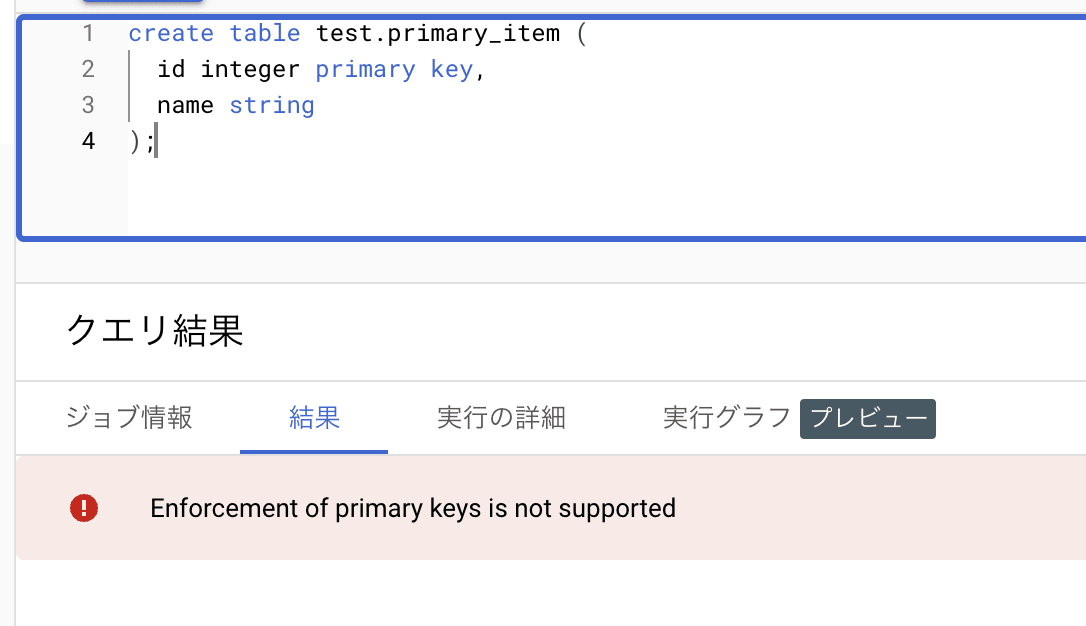Place cursor on test.primary_item table name
1086x626 pixels.
pyautogui.click(x=438, y=33)
